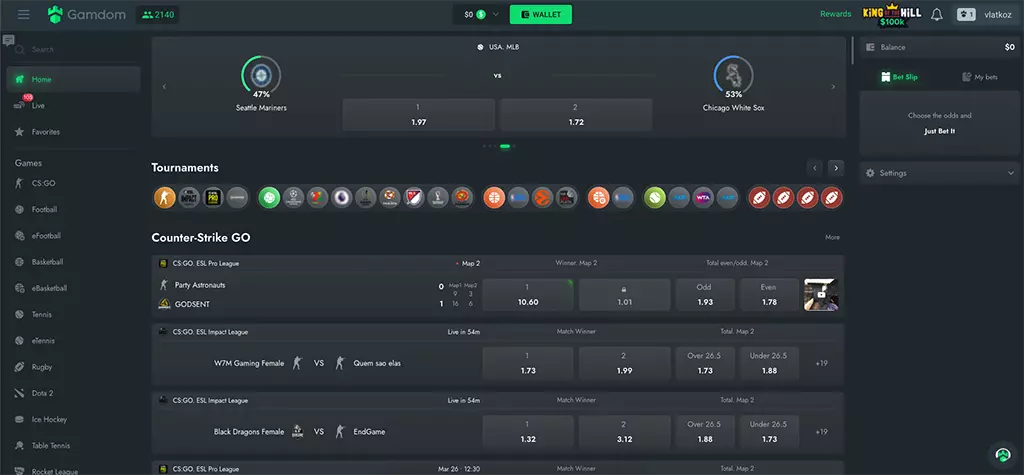
Task: Select the Premier League tournament icon
Action: [342, 197]
